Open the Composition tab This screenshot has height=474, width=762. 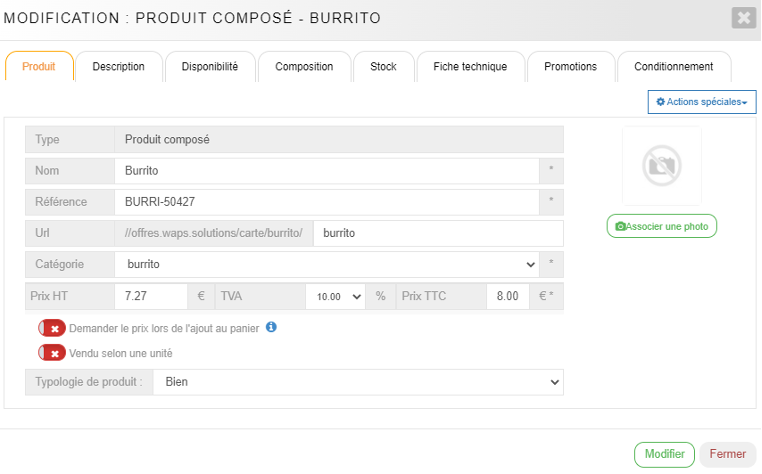click(304, 67)
